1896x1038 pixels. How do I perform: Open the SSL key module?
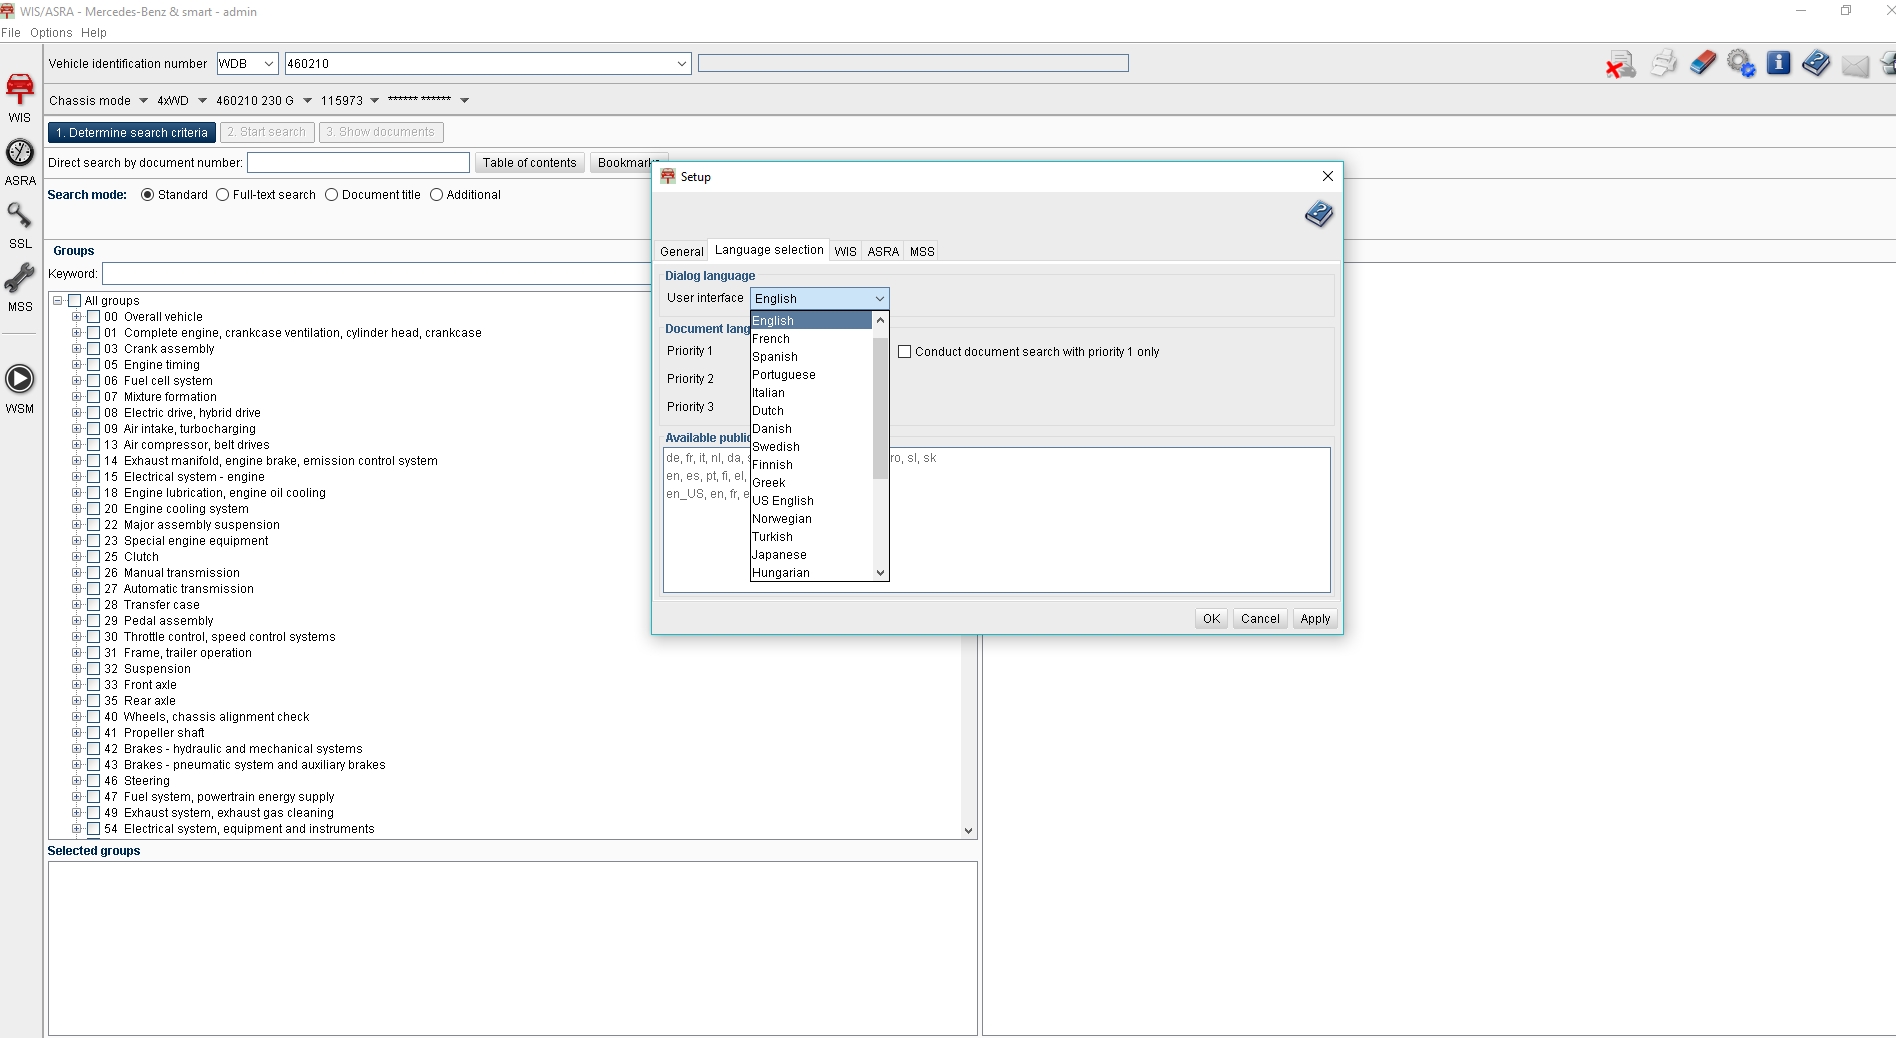(x=20, y=224)
